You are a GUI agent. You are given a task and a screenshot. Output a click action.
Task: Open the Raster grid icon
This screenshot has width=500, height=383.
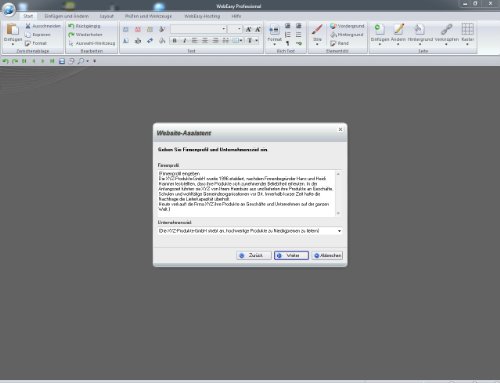(467, 29)
